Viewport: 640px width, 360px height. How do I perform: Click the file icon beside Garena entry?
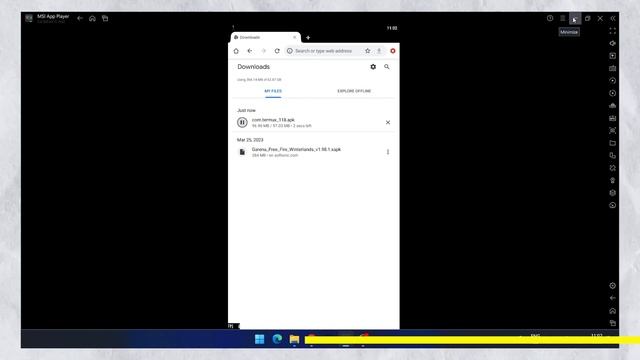(x=242, y=152)
